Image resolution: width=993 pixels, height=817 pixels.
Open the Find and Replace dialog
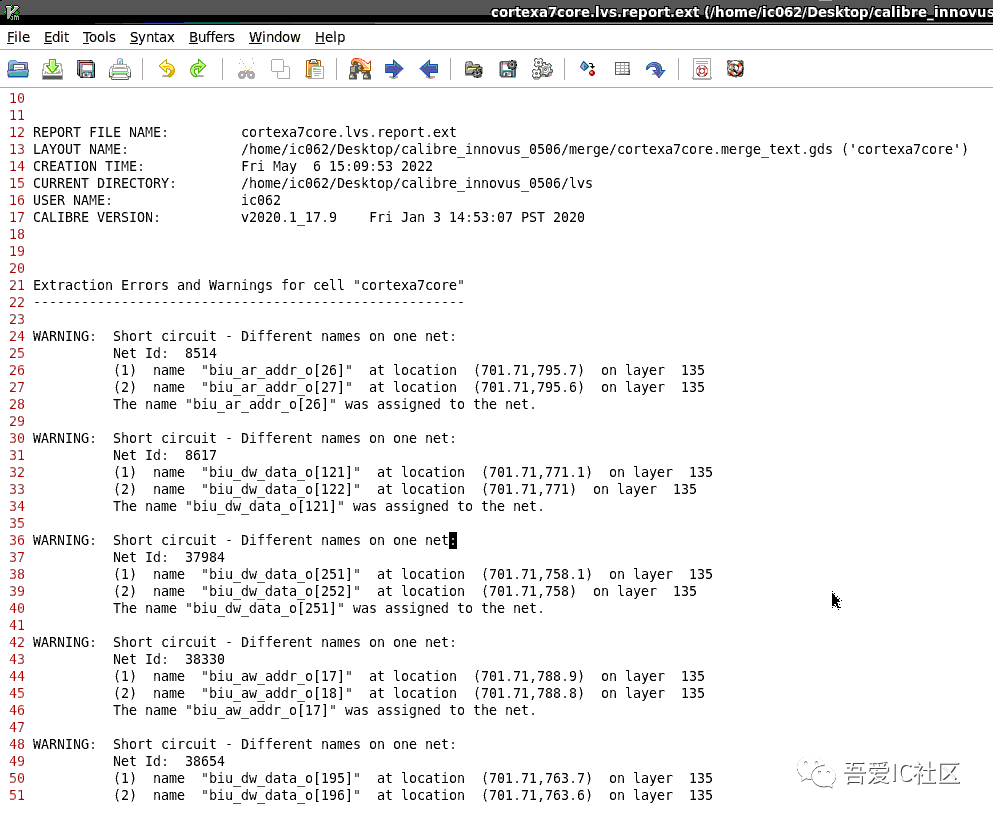click(360, 68)
